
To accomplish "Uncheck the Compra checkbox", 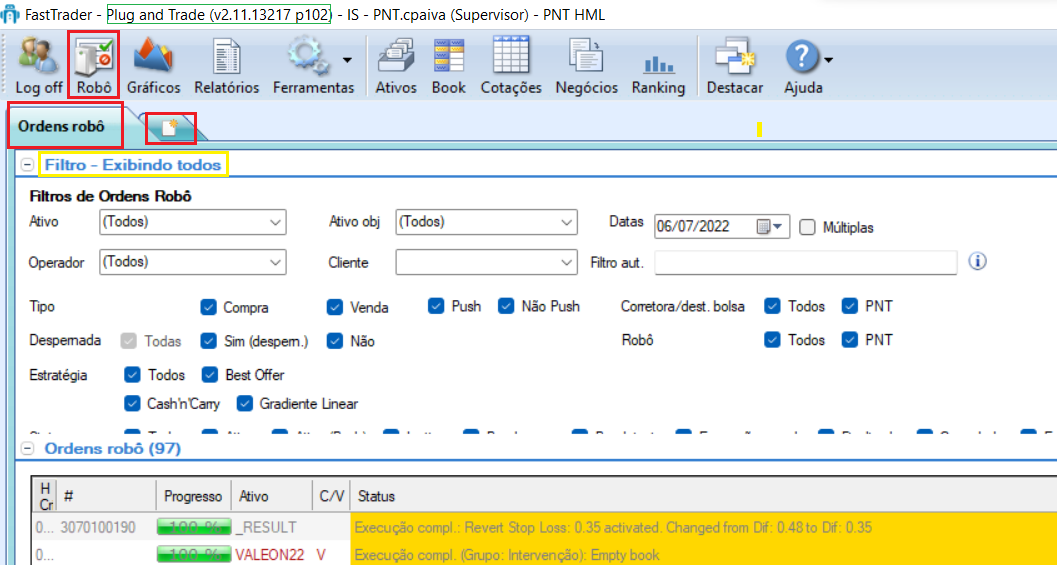I will (209, 307).
